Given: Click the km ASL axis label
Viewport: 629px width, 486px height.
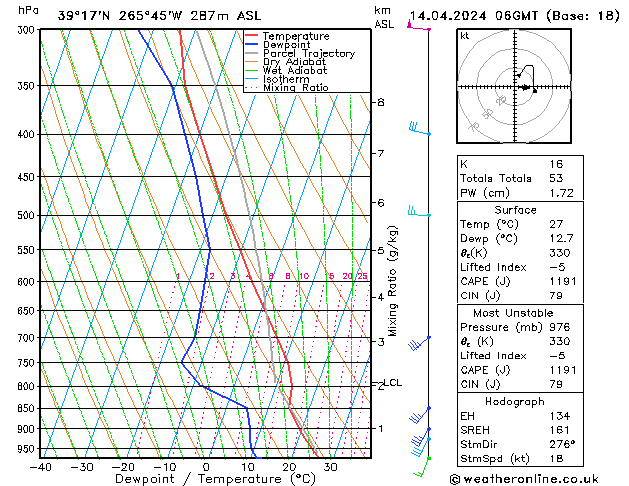Looking at the screenshot, I should tap(384, 17).
